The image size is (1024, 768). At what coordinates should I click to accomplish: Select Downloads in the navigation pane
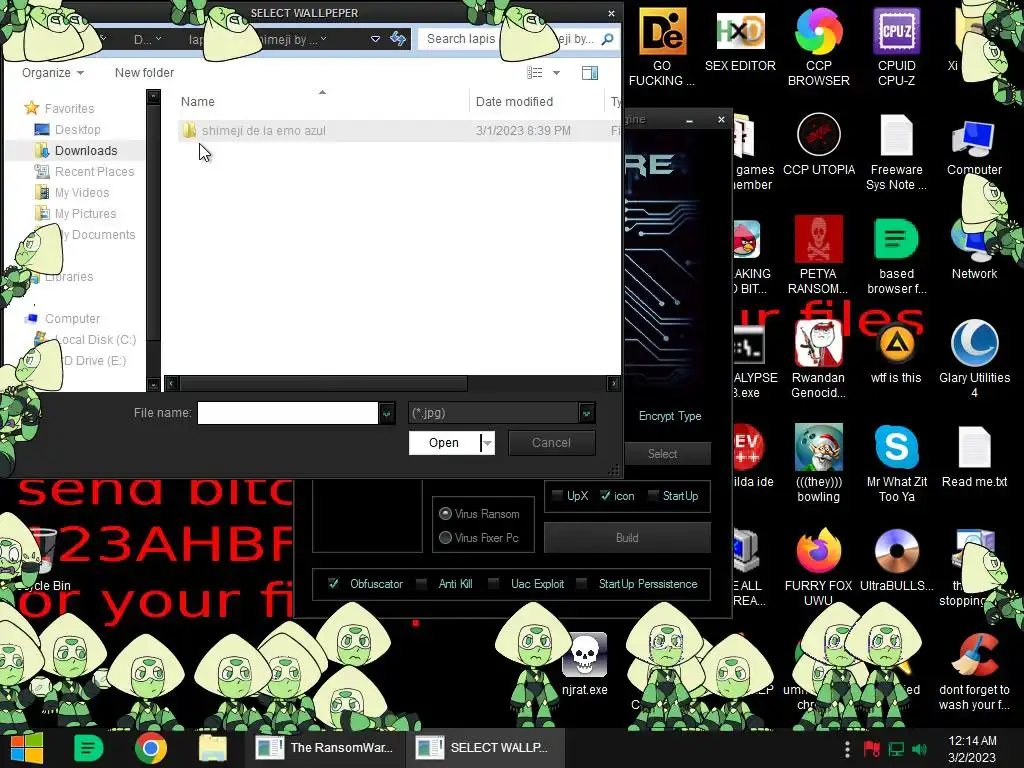click(x=86, y=150)
